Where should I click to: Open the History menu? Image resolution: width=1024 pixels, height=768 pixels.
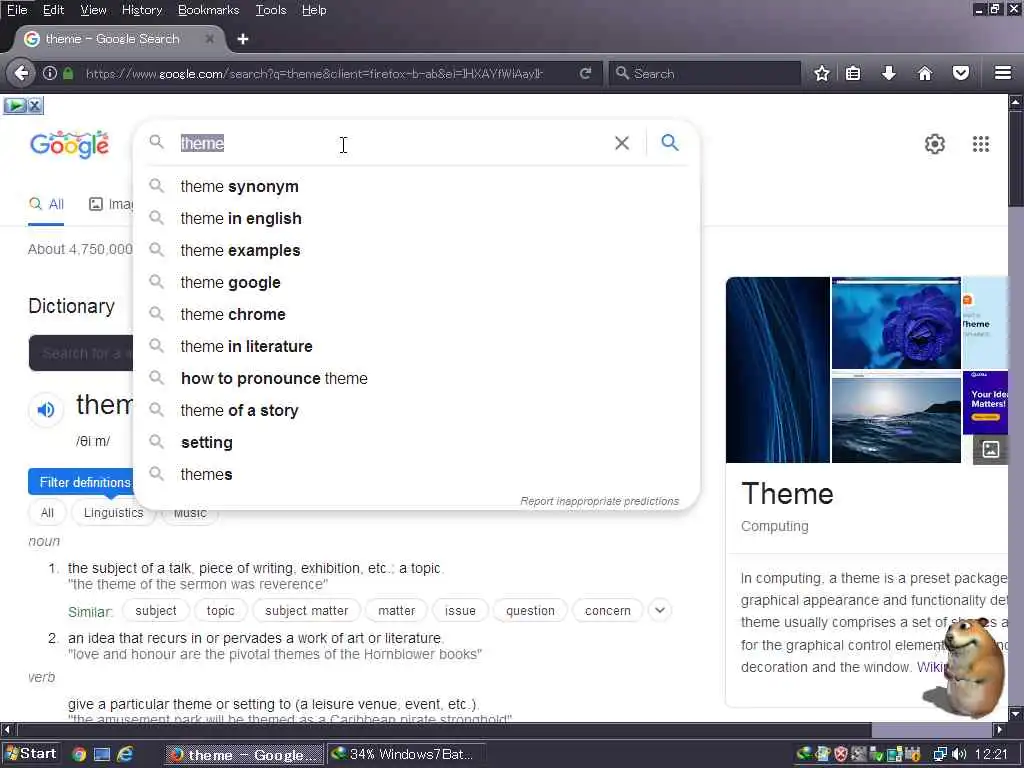click(x=142, y=10)
